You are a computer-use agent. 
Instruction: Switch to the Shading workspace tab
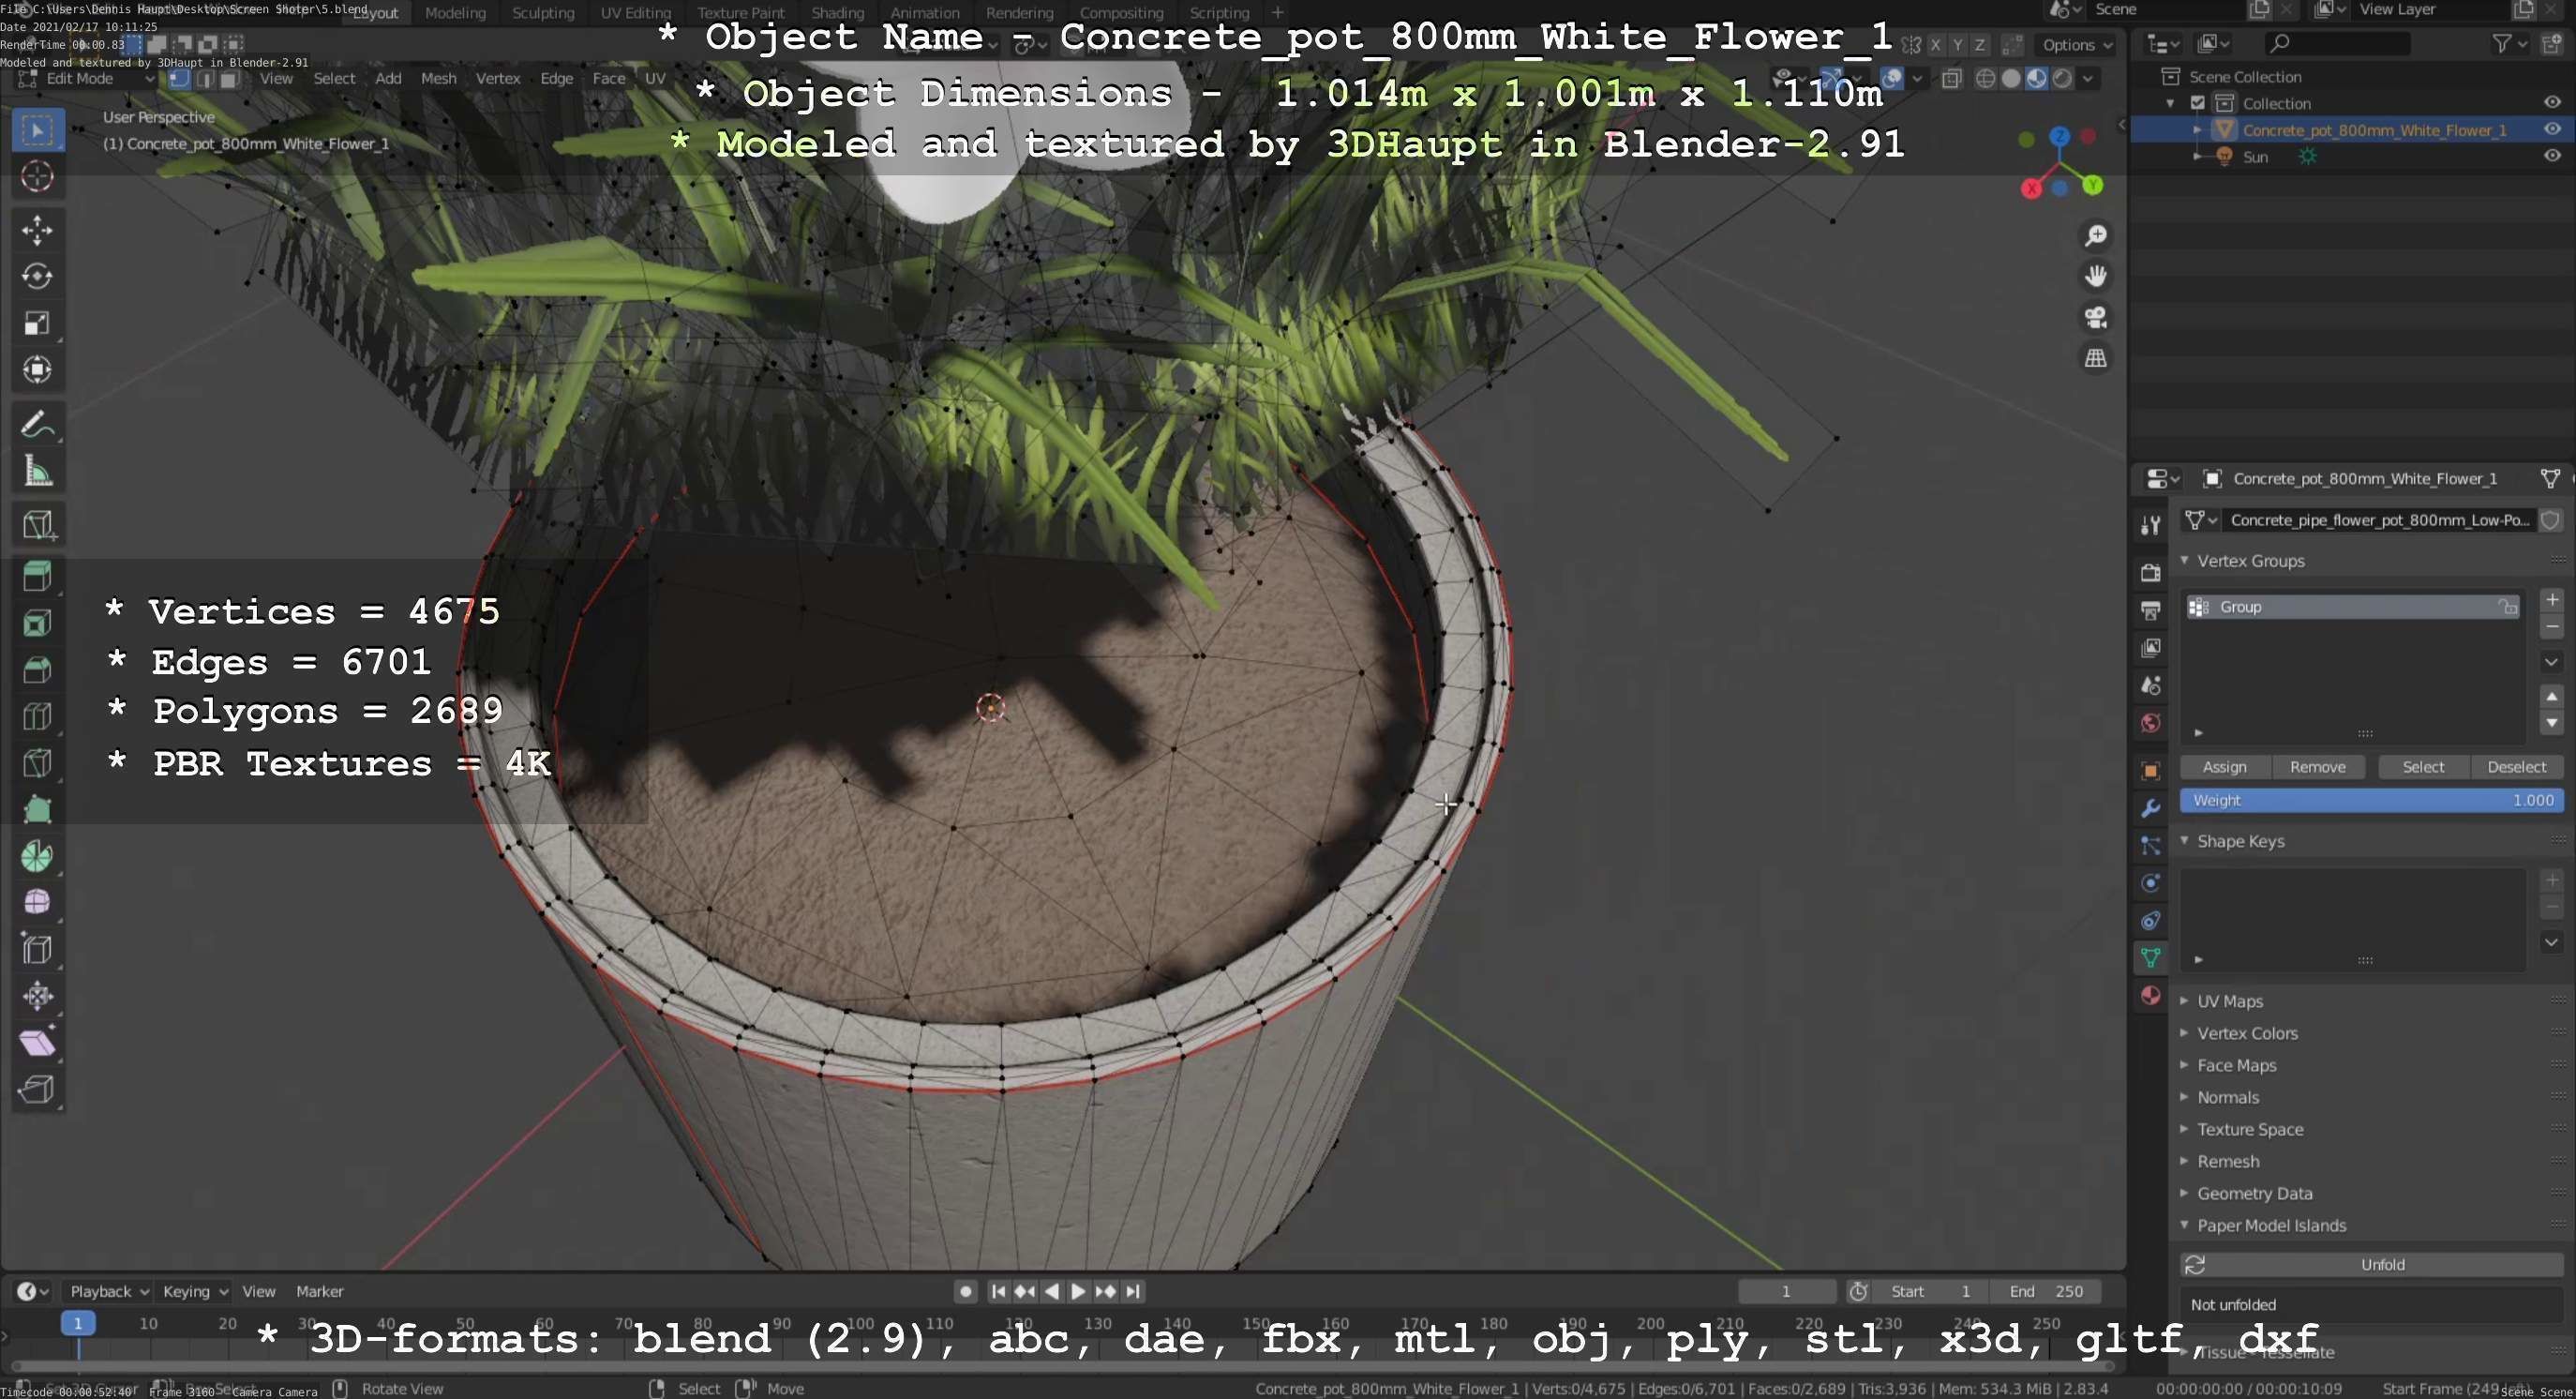(x=837, y=13)
